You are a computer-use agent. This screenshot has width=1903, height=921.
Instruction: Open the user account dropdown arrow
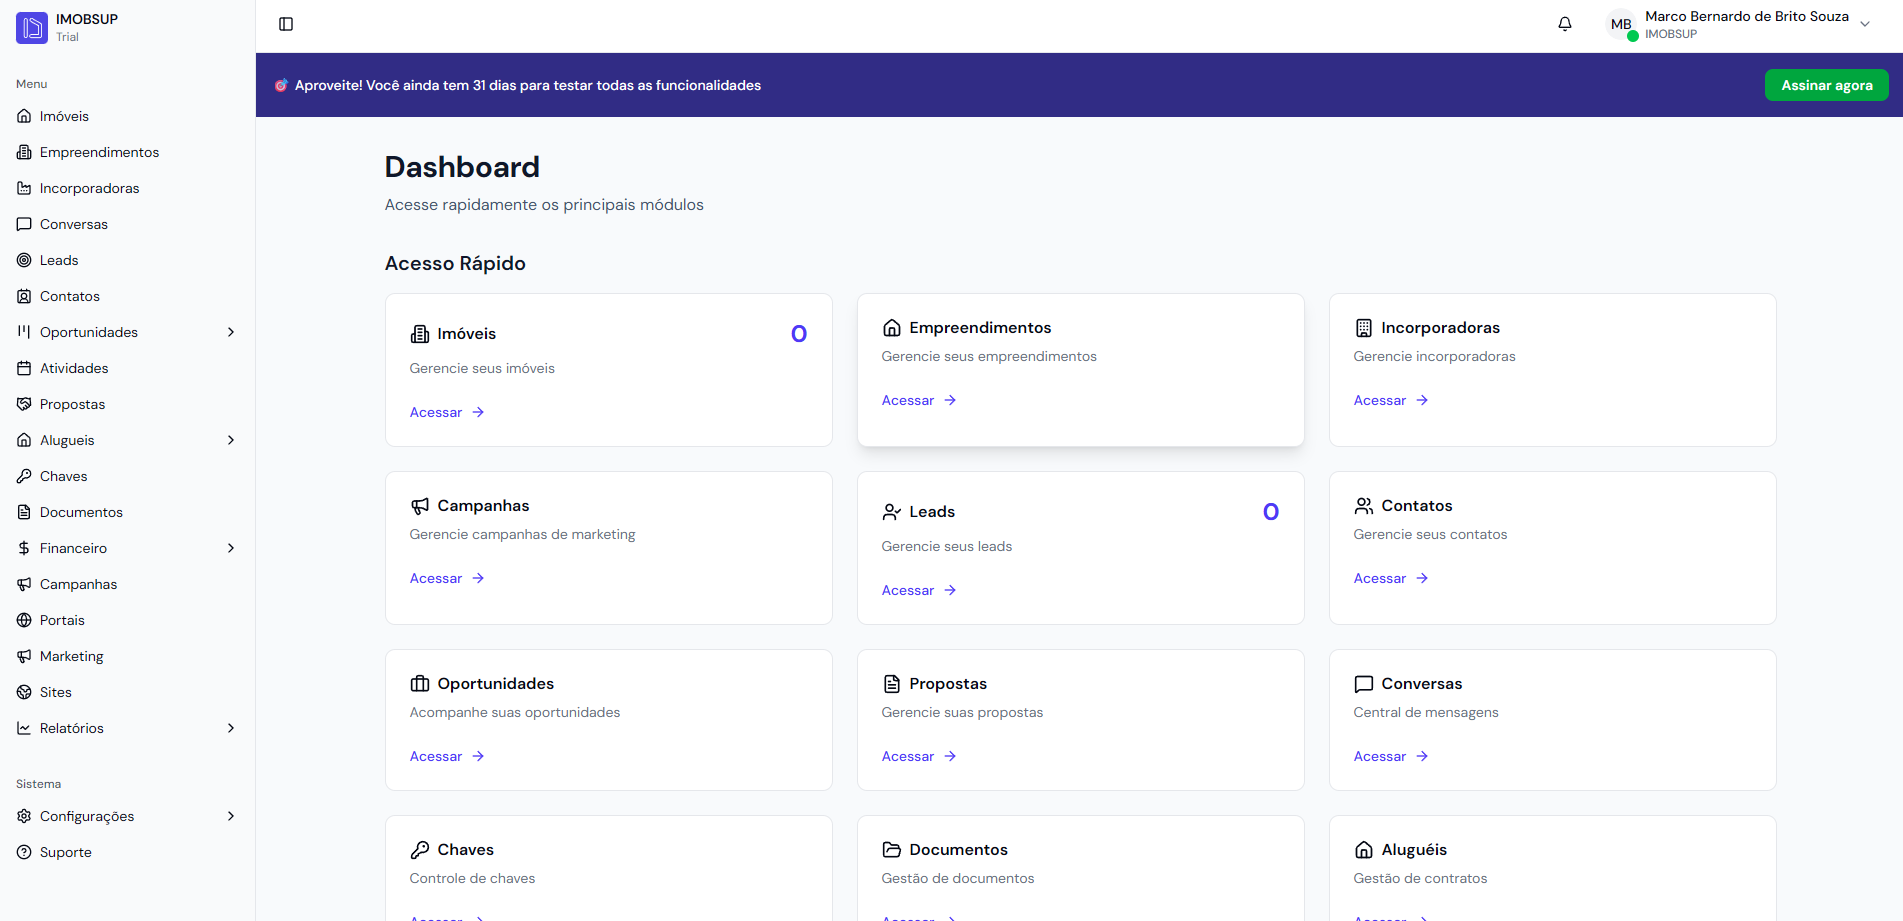pos(1865,25)
